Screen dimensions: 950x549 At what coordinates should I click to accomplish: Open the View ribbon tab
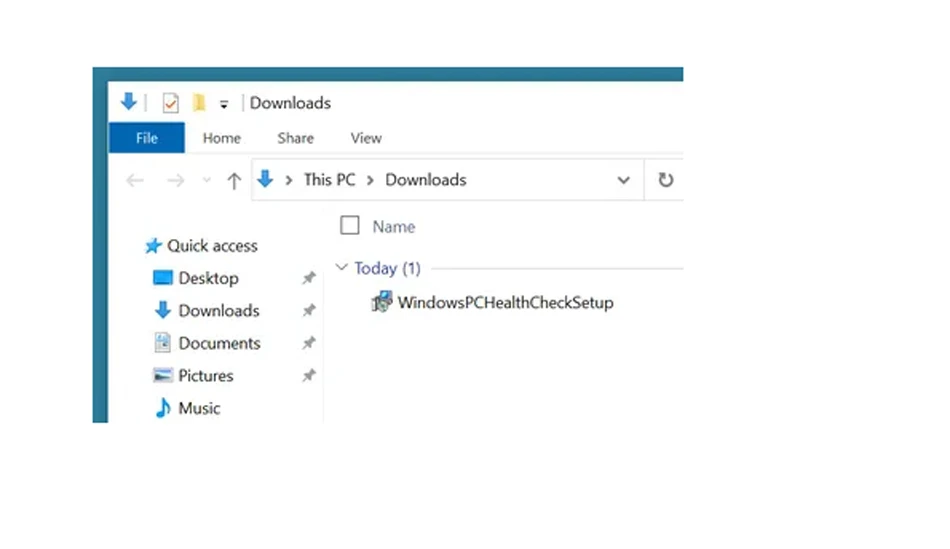click(x=366, y=138)
